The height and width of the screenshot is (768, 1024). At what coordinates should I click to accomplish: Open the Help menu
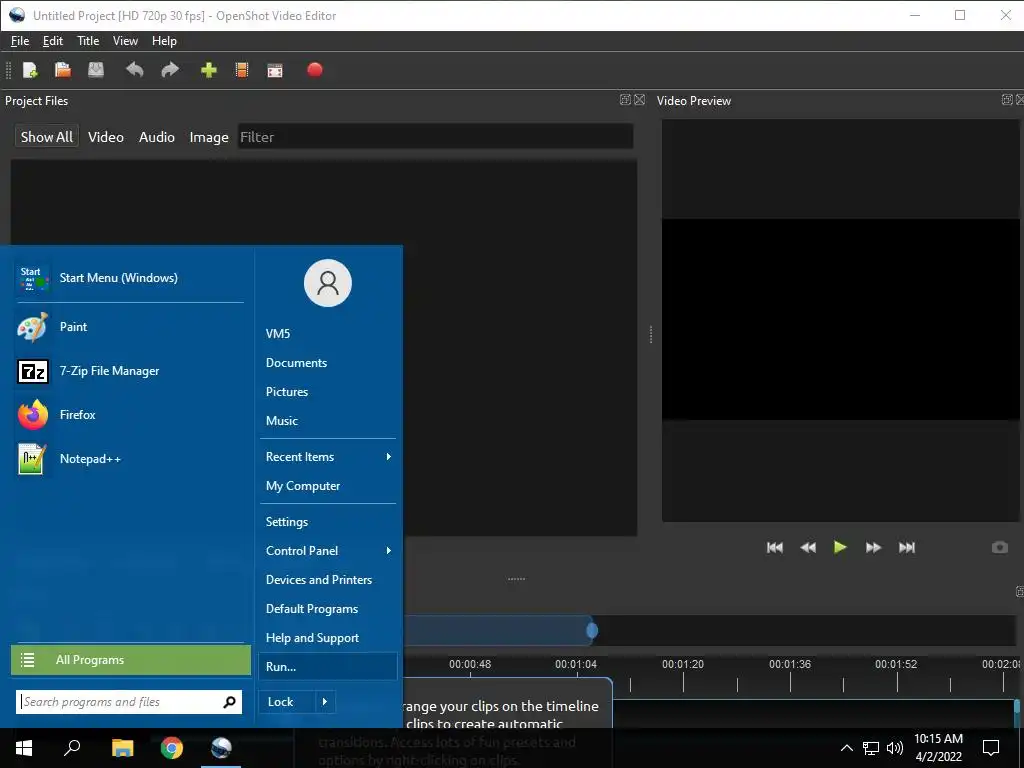point(165,40)
